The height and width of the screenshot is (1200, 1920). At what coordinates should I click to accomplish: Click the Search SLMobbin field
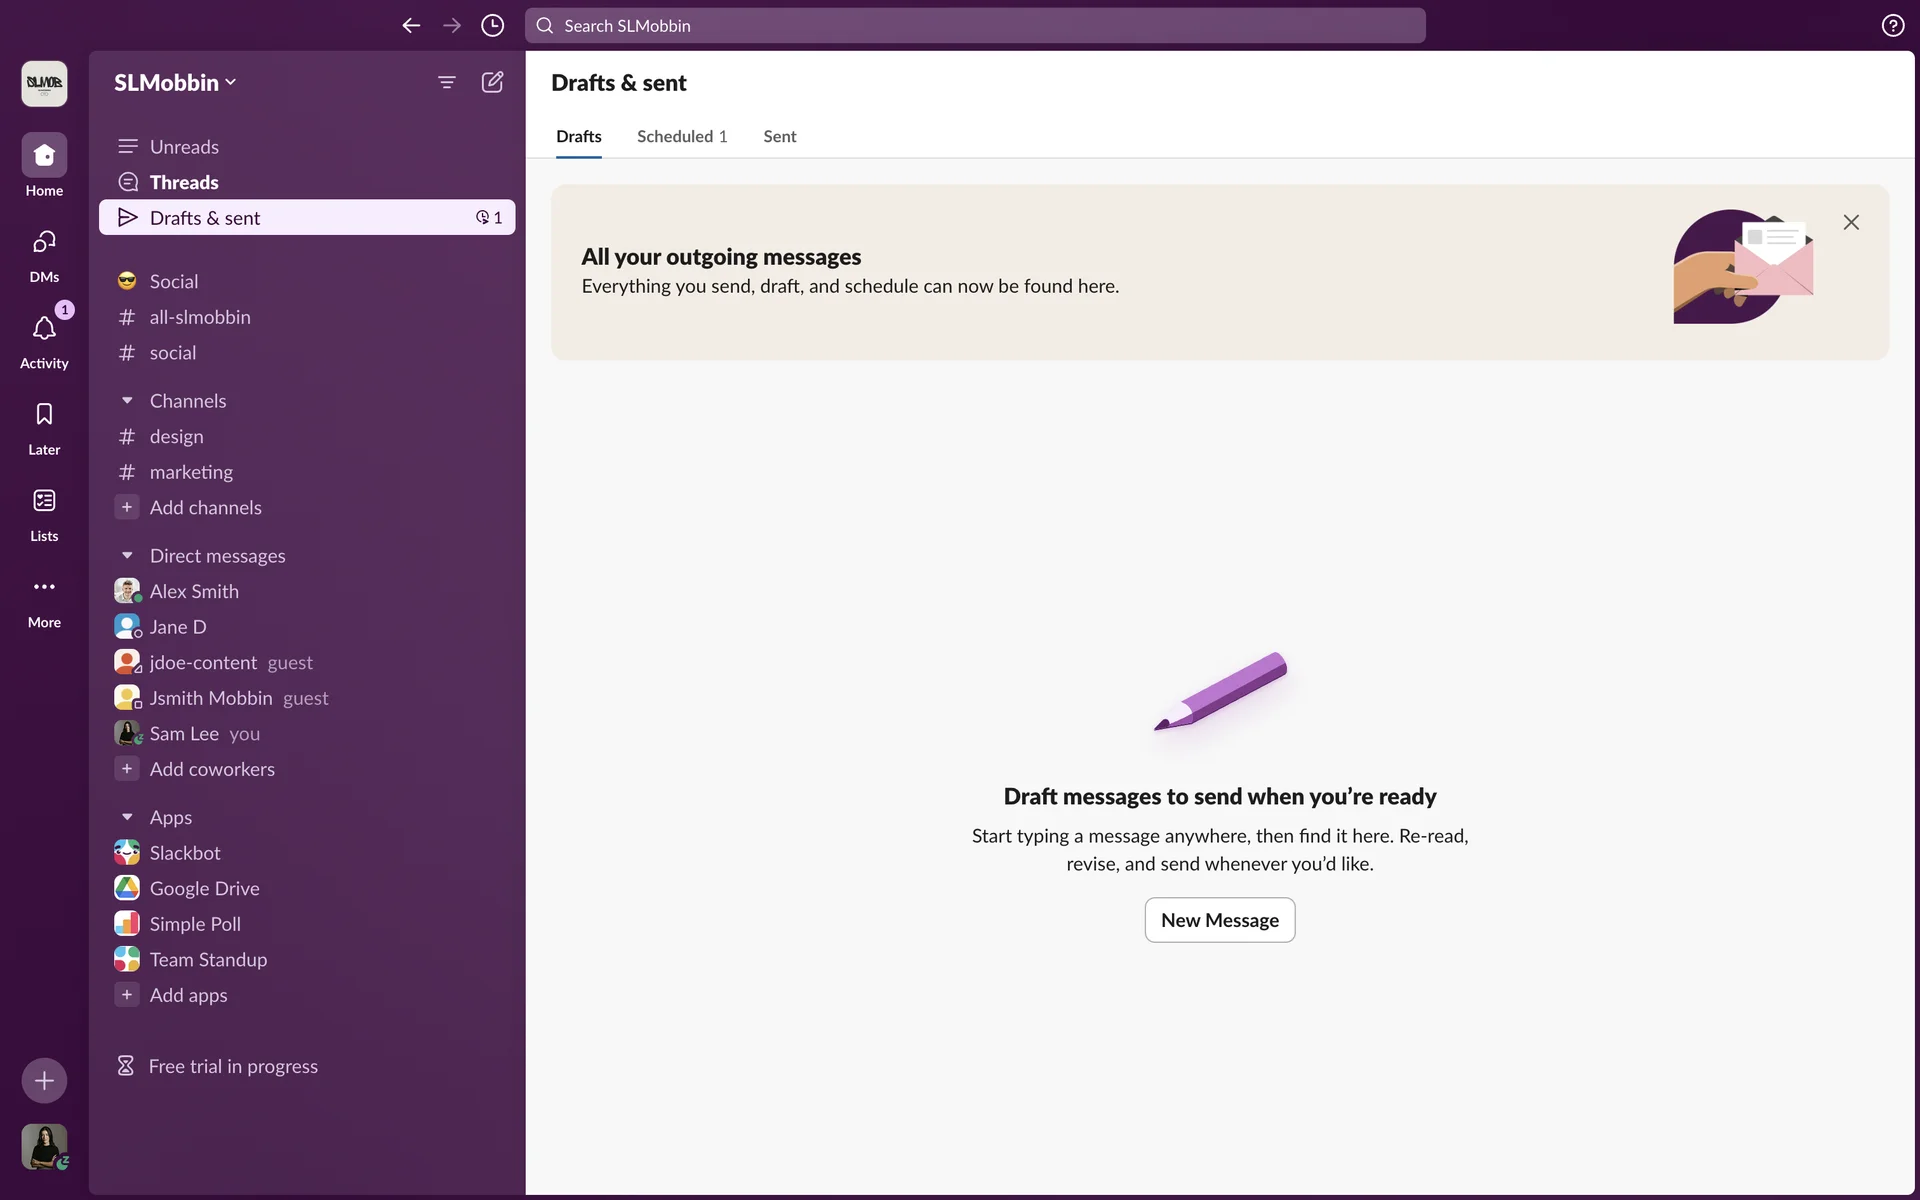tap(975, 26)
